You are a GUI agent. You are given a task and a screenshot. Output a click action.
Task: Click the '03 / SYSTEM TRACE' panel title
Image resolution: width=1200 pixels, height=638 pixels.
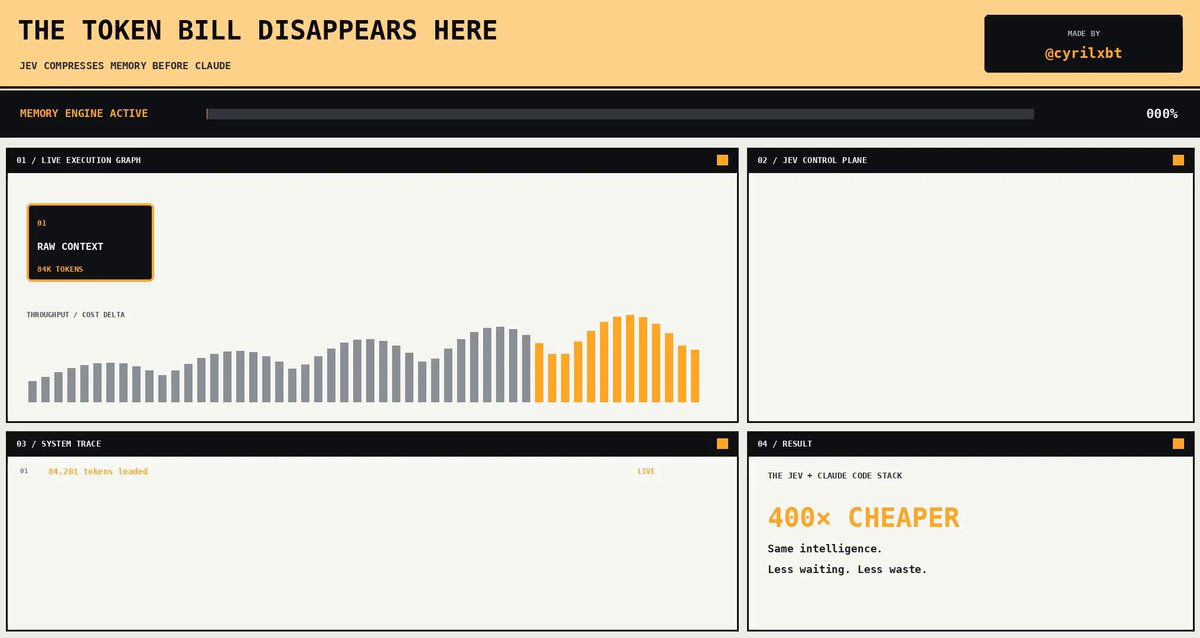tap(59, 443)
